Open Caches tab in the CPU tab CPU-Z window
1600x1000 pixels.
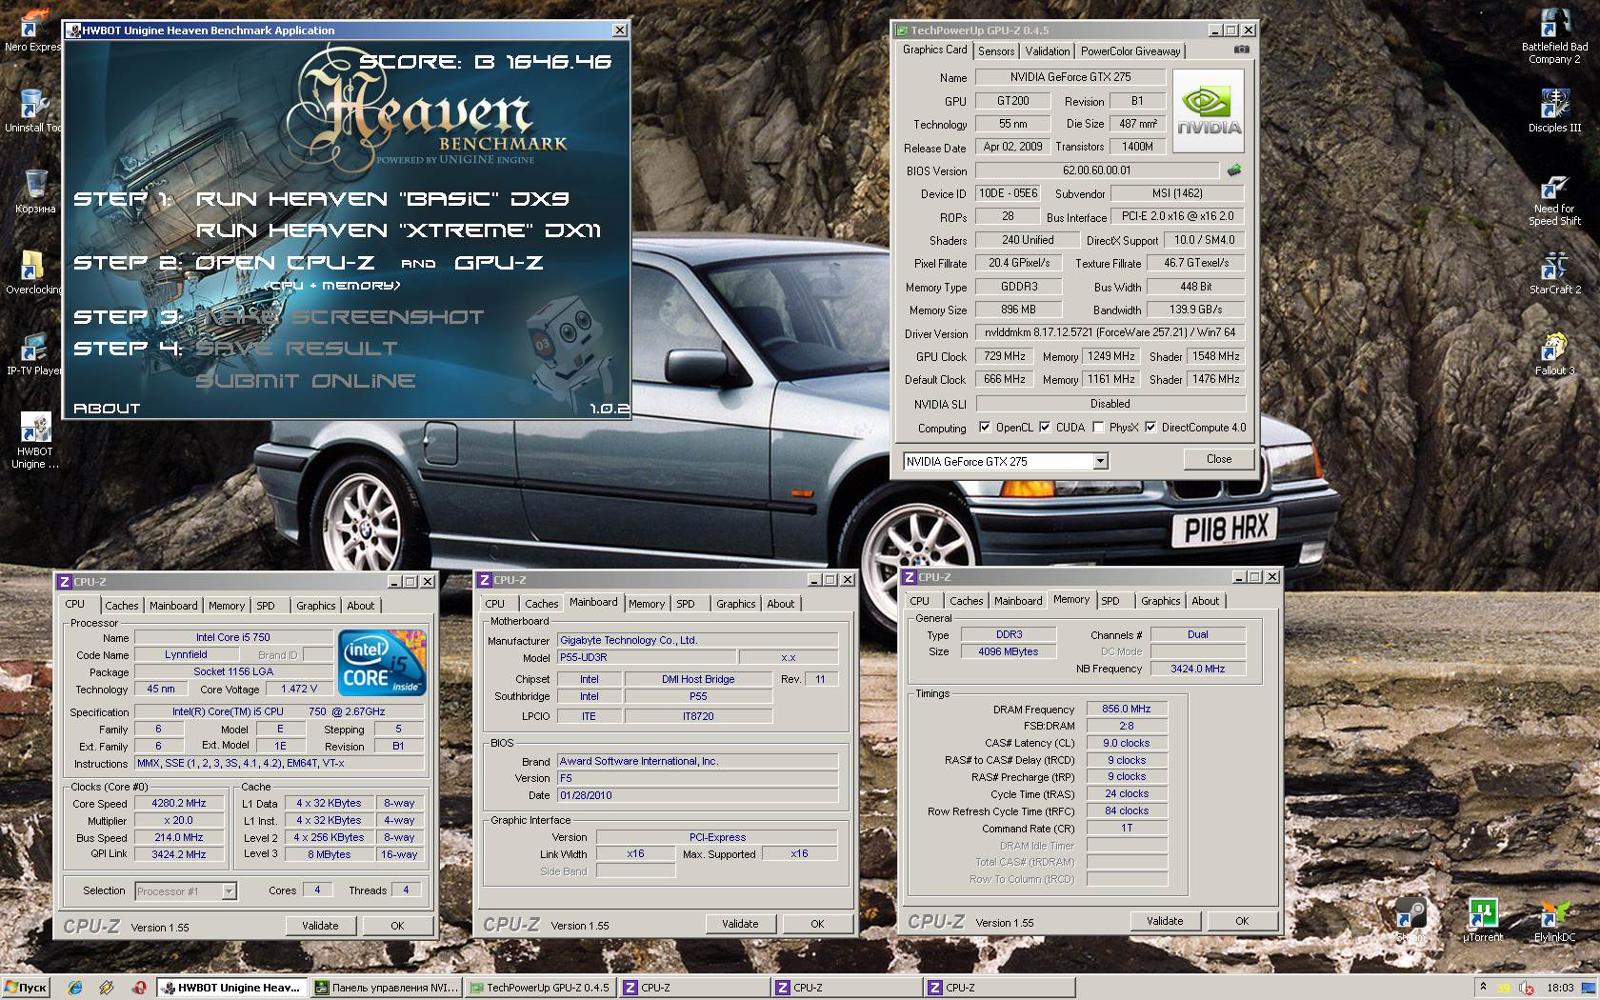click(x=122, y=606)
